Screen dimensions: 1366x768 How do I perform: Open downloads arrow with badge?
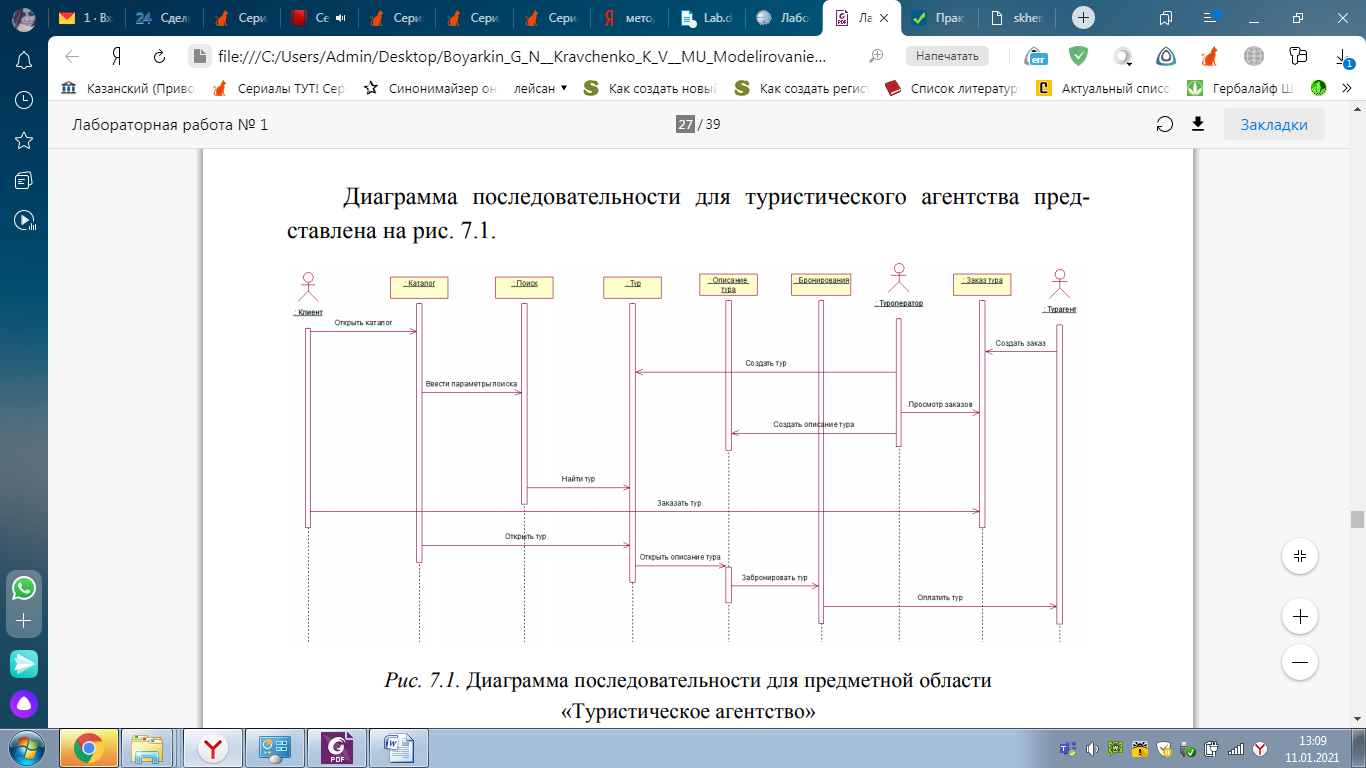tap(1342, 56)
